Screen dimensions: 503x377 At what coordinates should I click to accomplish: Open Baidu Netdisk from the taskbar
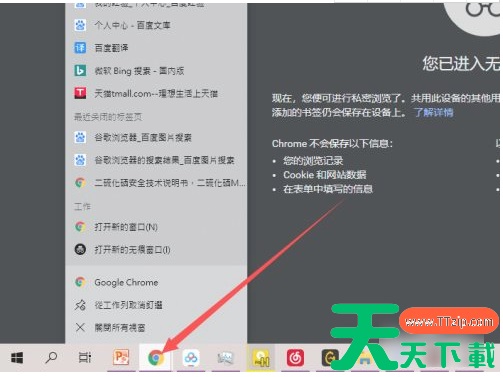point(191,358)
